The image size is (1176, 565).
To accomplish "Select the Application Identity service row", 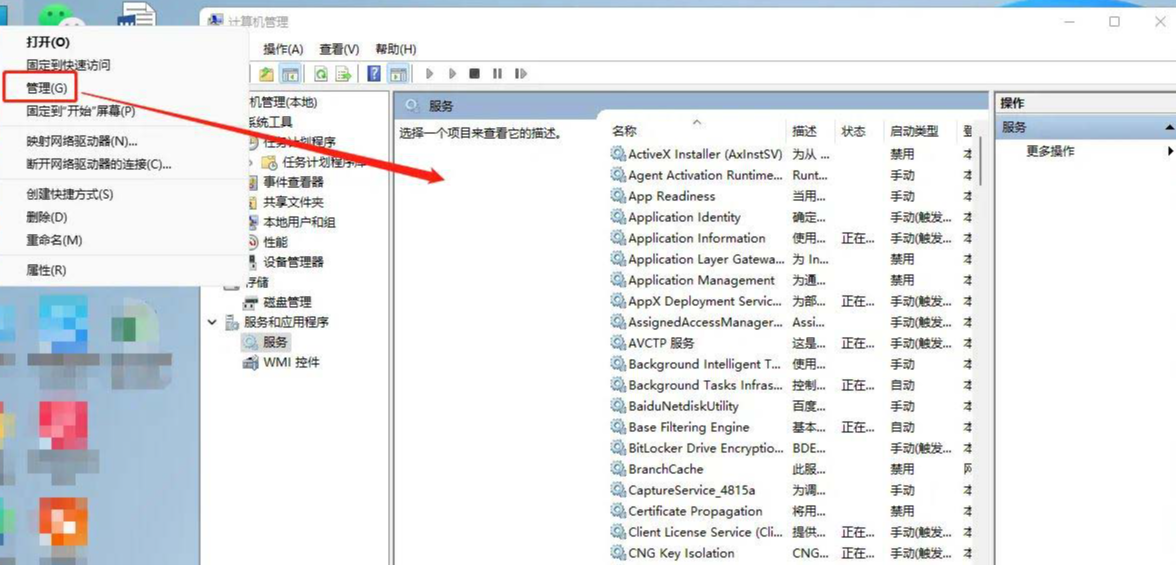I will [x=790, y=217].
